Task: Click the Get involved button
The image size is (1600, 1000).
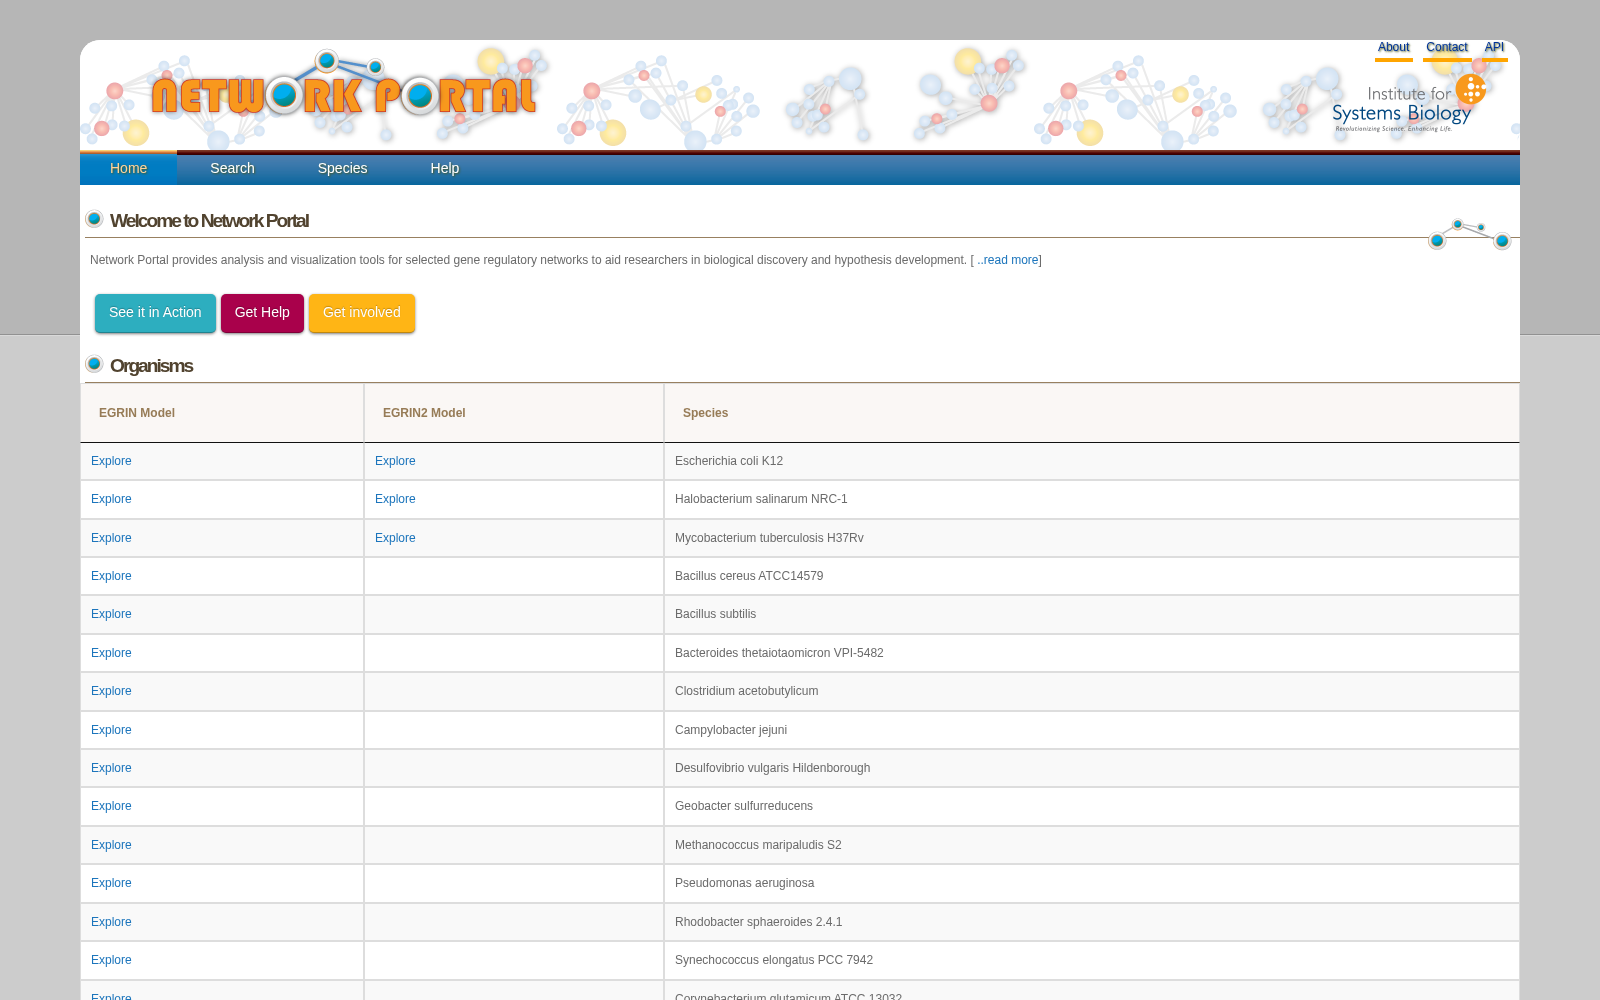Action: [x=361, y=313]
